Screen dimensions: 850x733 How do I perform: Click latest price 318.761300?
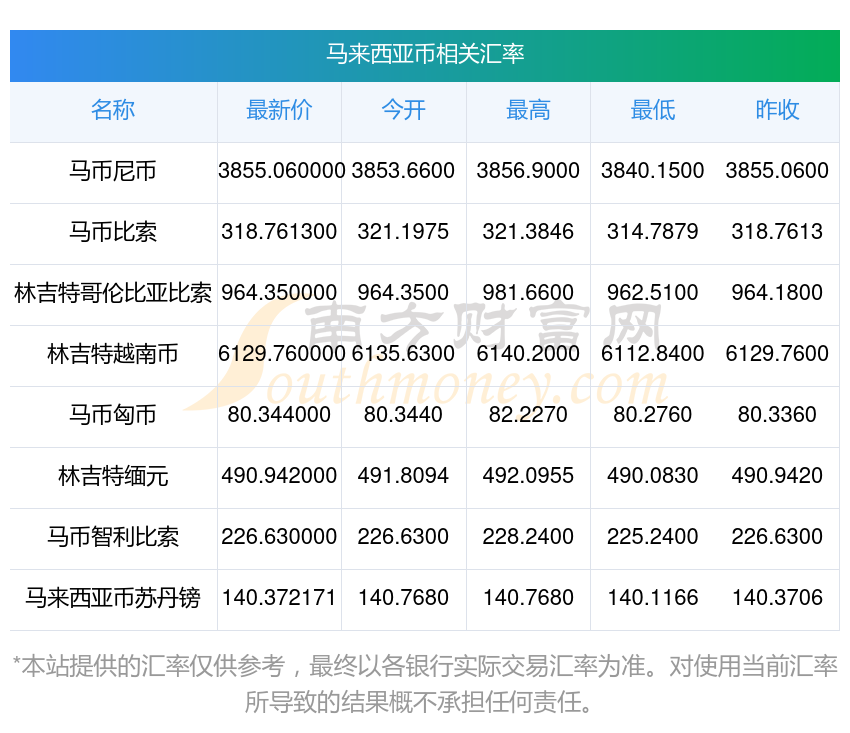[x=279, y=232]
